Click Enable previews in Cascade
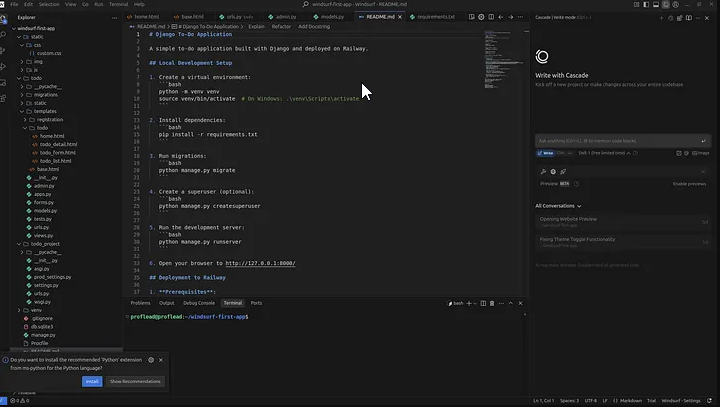The width and height of the screenshot is (720, 407). (689, 184)
